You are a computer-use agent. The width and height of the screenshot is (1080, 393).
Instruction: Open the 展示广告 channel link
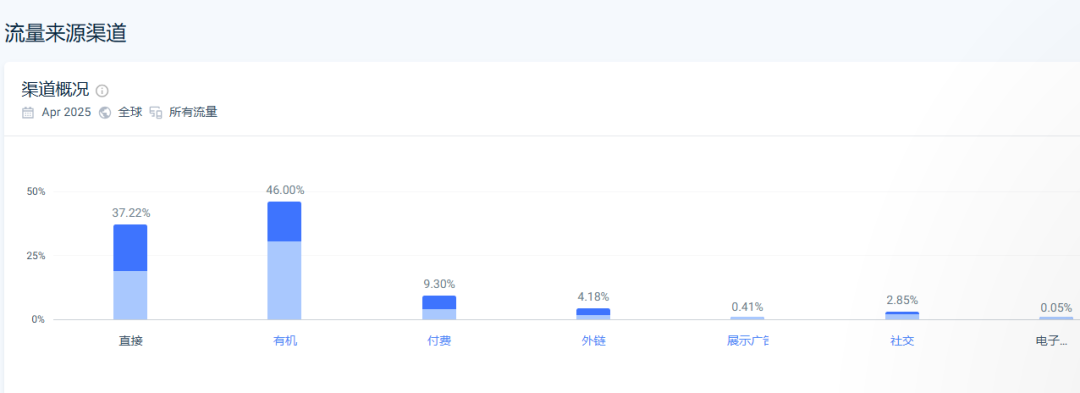click(748, 341)
